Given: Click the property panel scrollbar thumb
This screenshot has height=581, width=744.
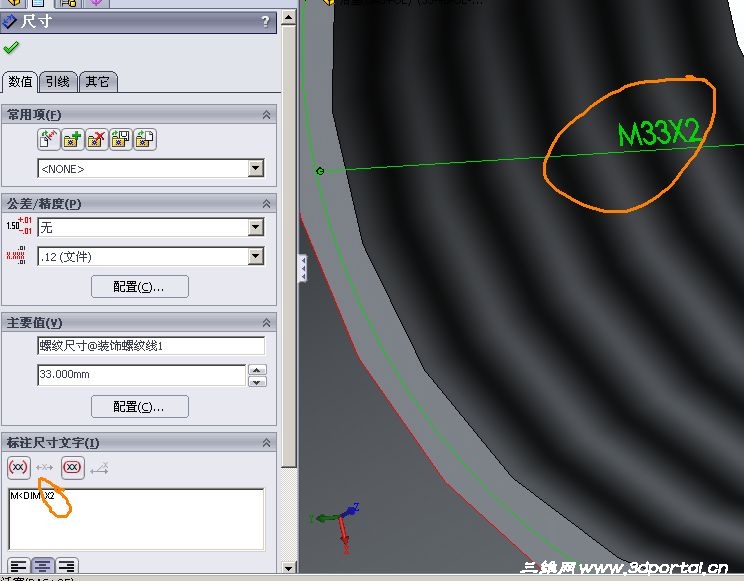Looking at the screenshot, I should coord(288,247).
